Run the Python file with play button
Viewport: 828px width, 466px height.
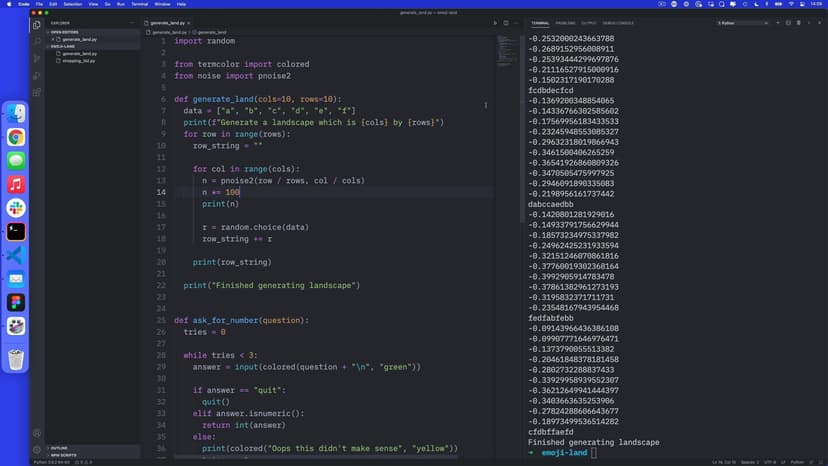point(494,22)
